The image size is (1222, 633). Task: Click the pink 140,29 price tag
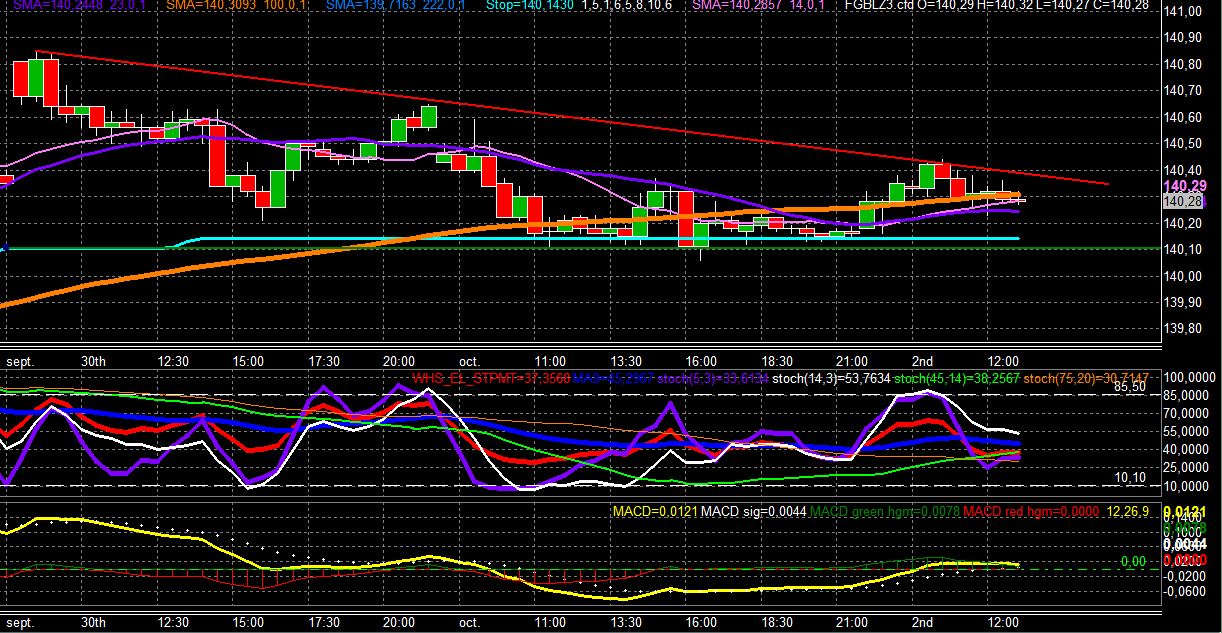[1185, 186]
